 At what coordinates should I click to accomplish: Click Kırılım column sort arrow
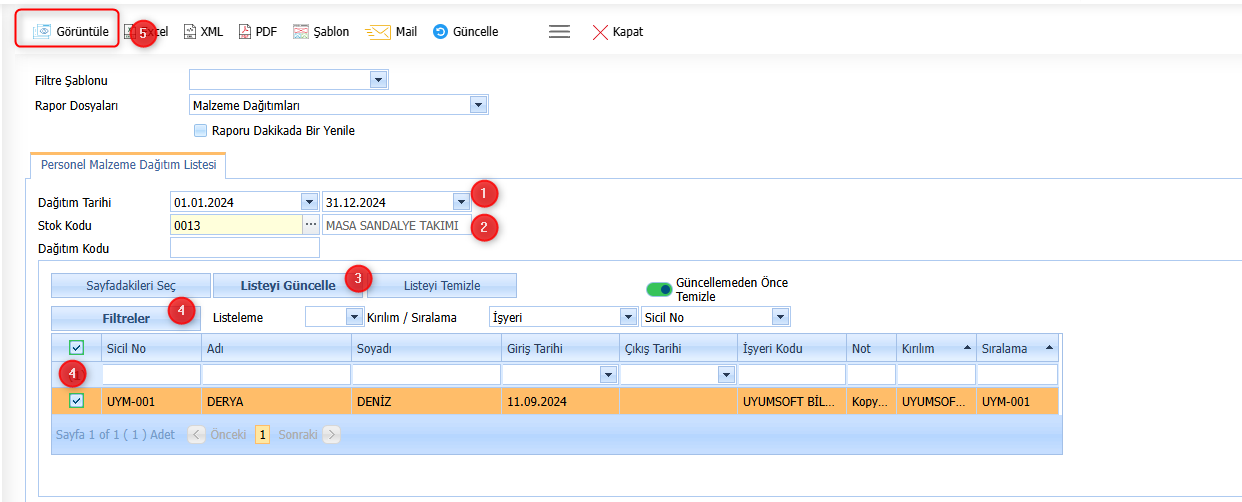click(x=967, y=348)
